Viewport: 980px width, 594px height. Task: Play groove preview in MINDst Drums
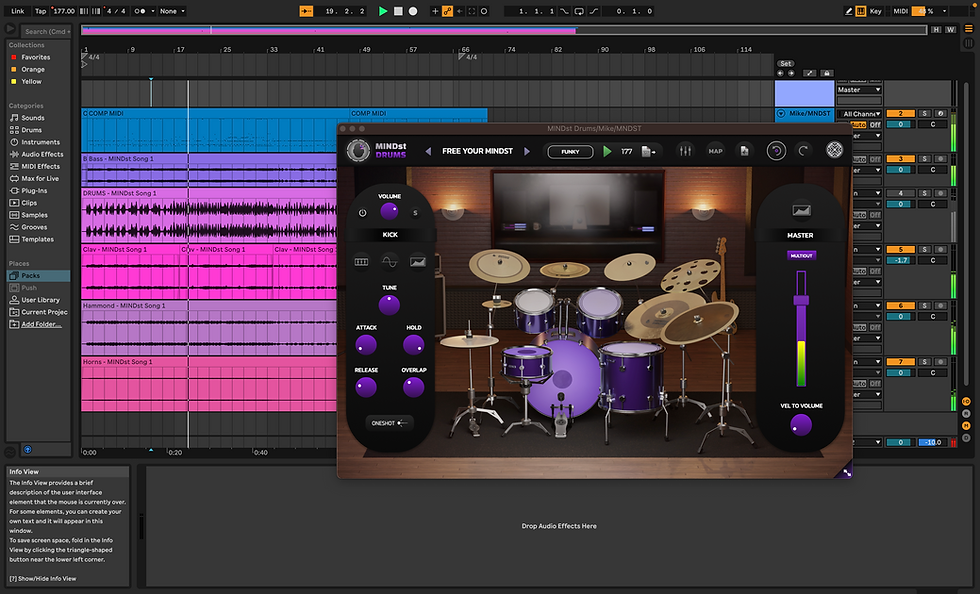[607, 151]
